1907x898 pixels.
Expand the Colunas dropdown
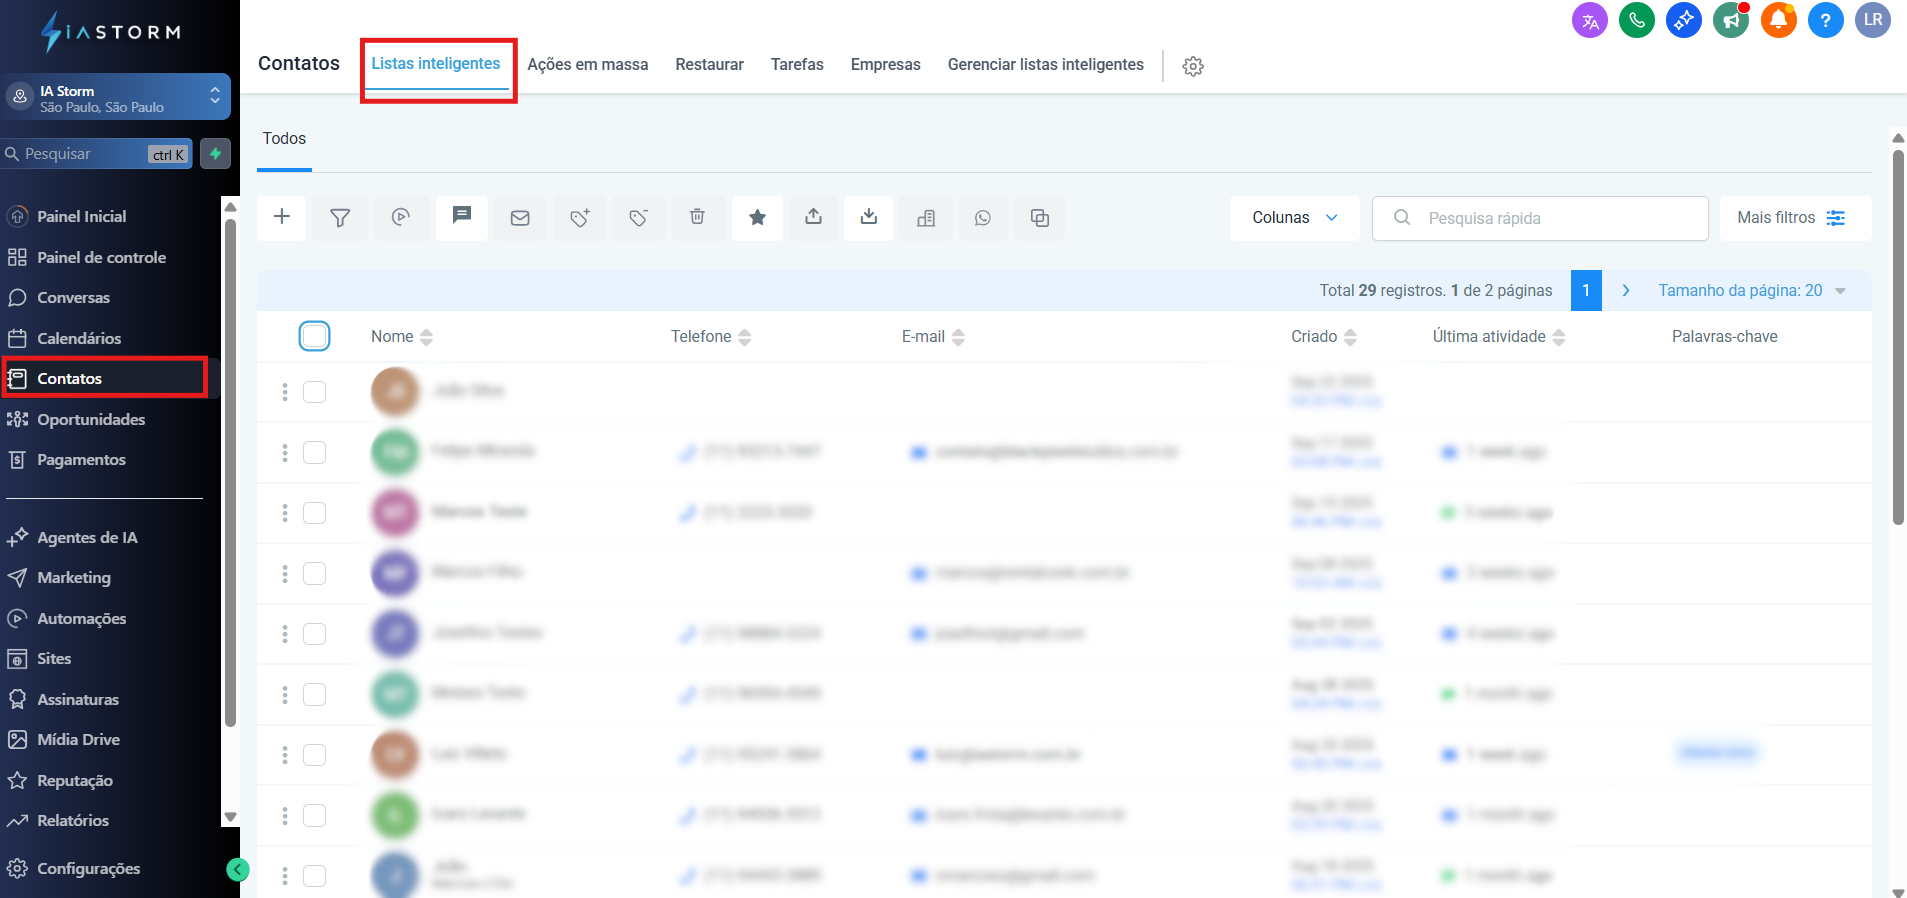pos(1294,218)
